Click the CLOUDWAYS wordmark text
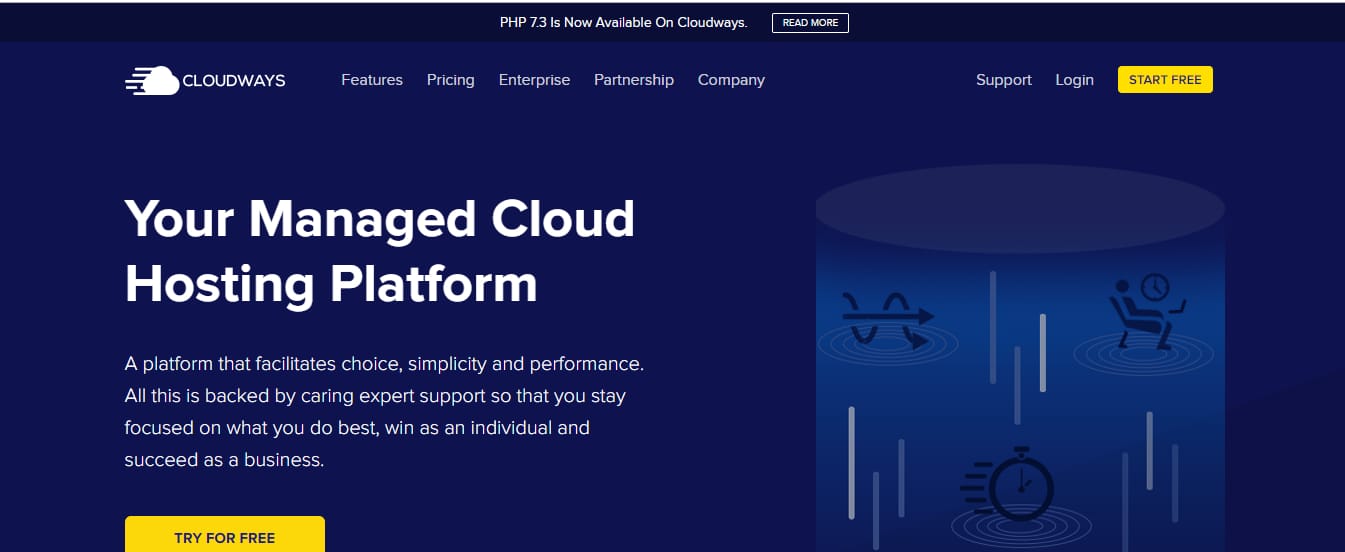The width and height of the screenshot is (1345, 552). 234,81
